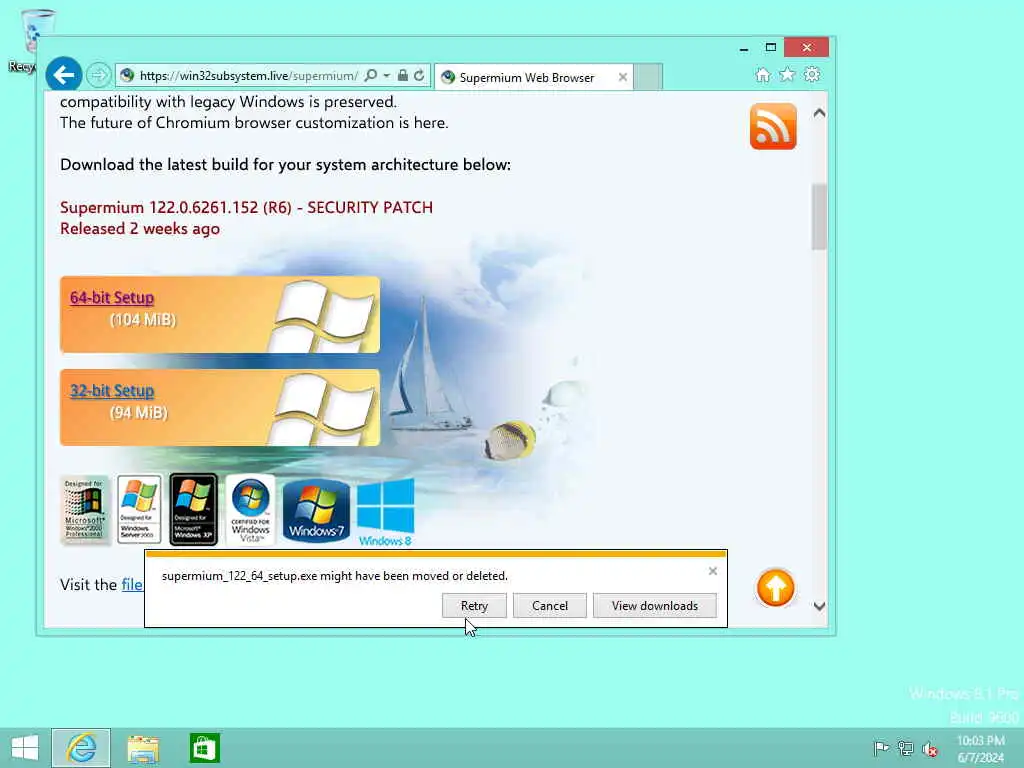Click View downloads button
Viewport: 1024px width, 768px height.
654,605
